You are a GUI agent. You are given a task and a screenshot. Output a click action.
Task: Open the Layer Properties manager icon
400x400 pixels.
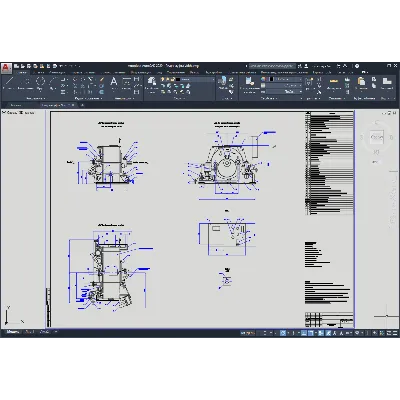coord(152,81)
